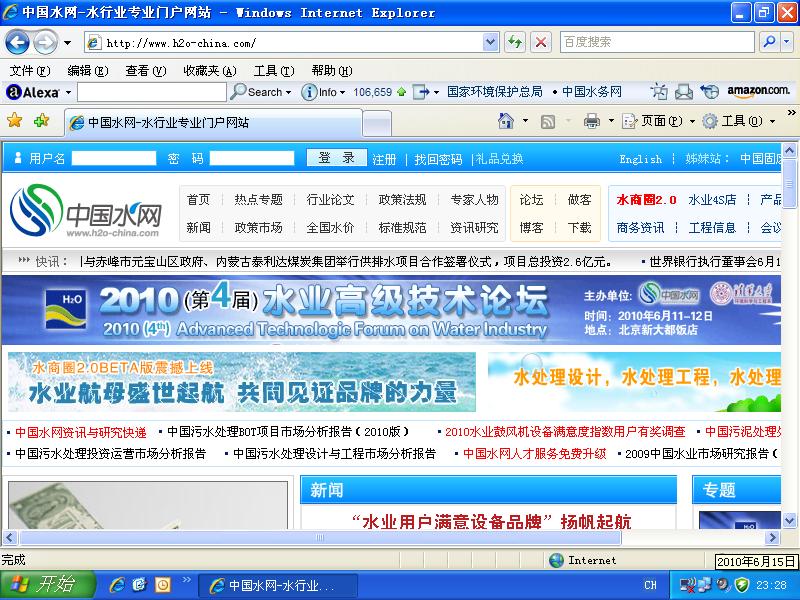Open the 文件(F) menu

tap(30, 71)
